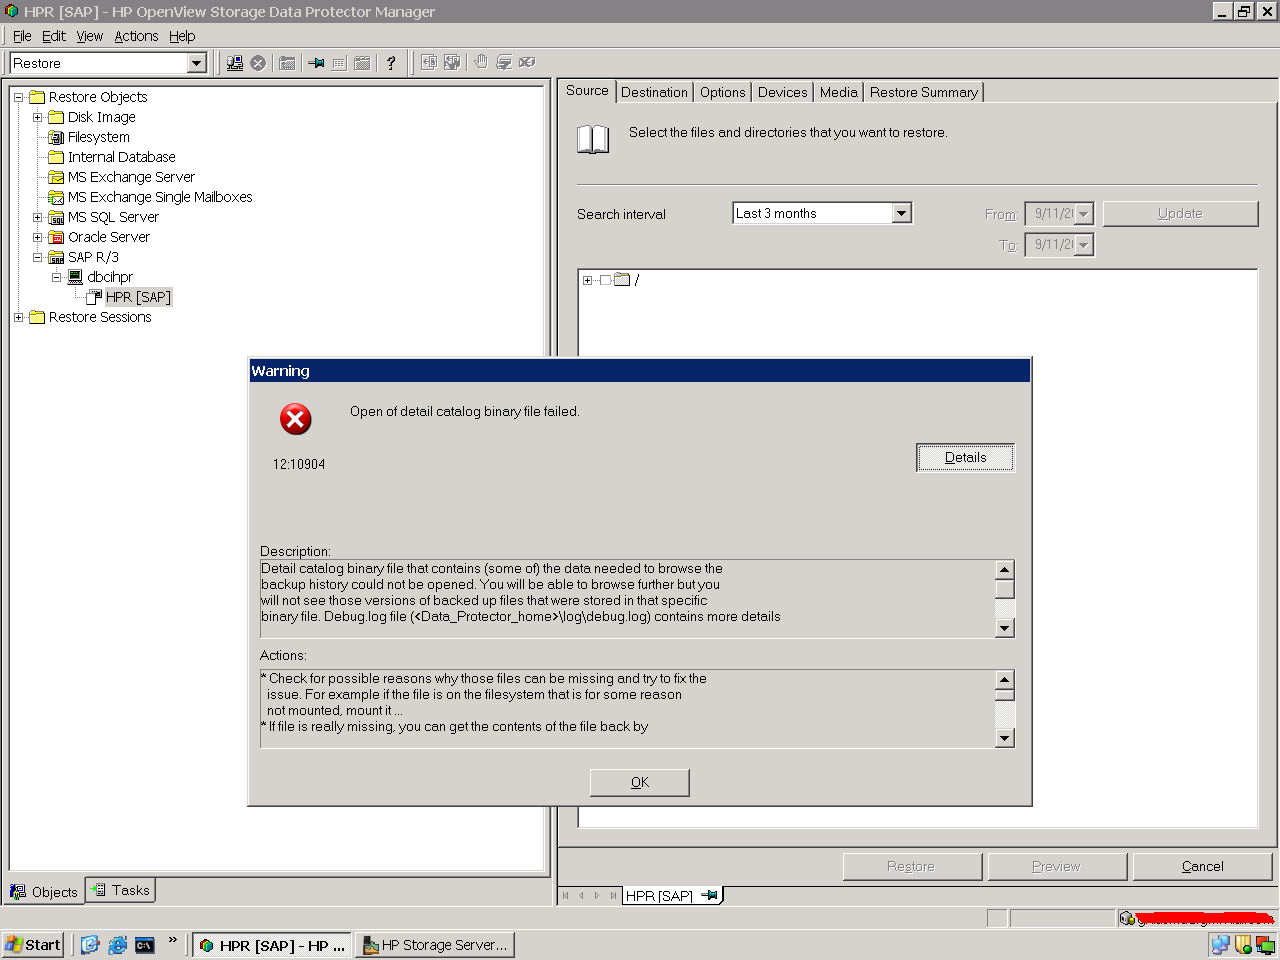
Task: Open the Edit menu
Action: (54, 36)
